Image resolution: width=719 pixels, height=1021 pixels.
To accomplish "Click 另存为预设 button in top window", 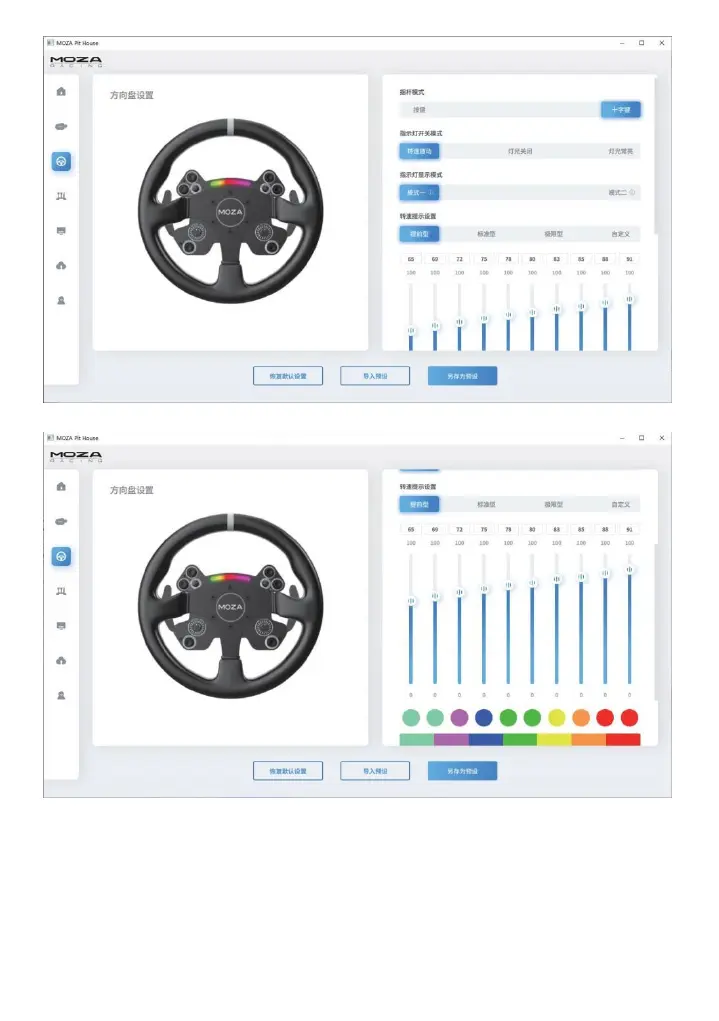I will click(462, 376).
